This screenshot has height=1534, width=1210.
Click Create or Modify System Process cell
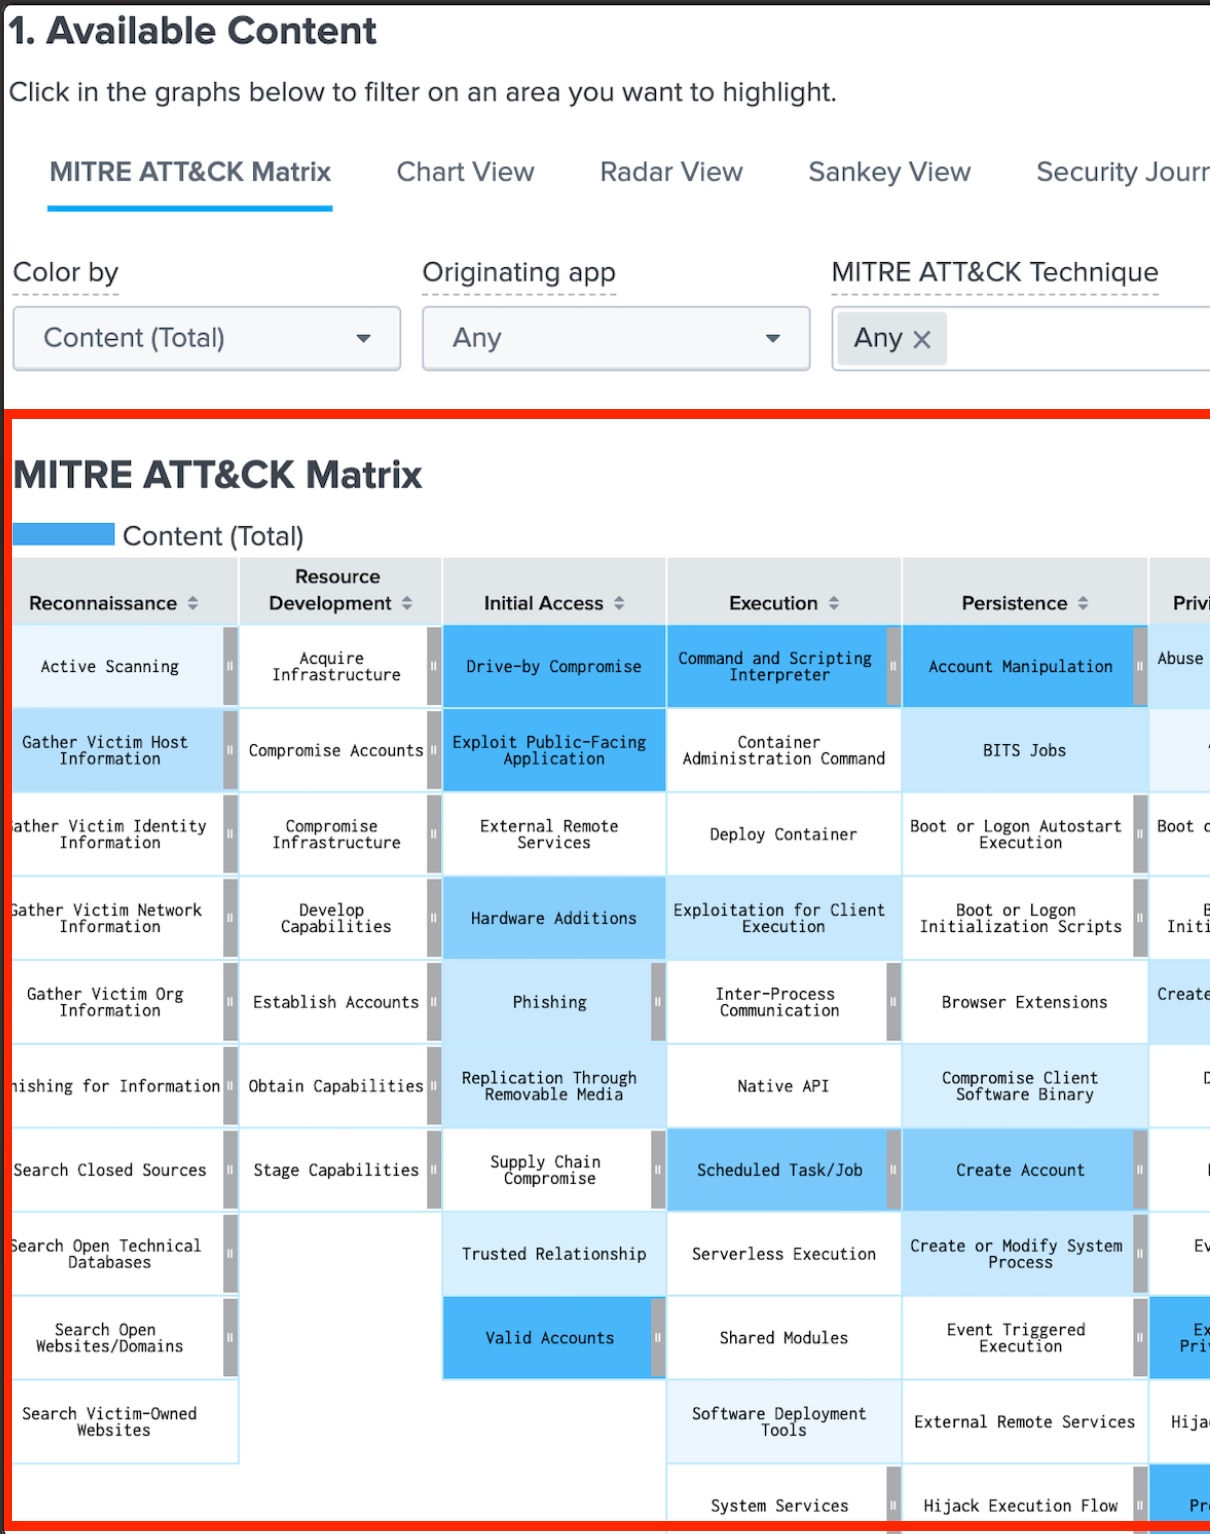pos(1018,1254)
